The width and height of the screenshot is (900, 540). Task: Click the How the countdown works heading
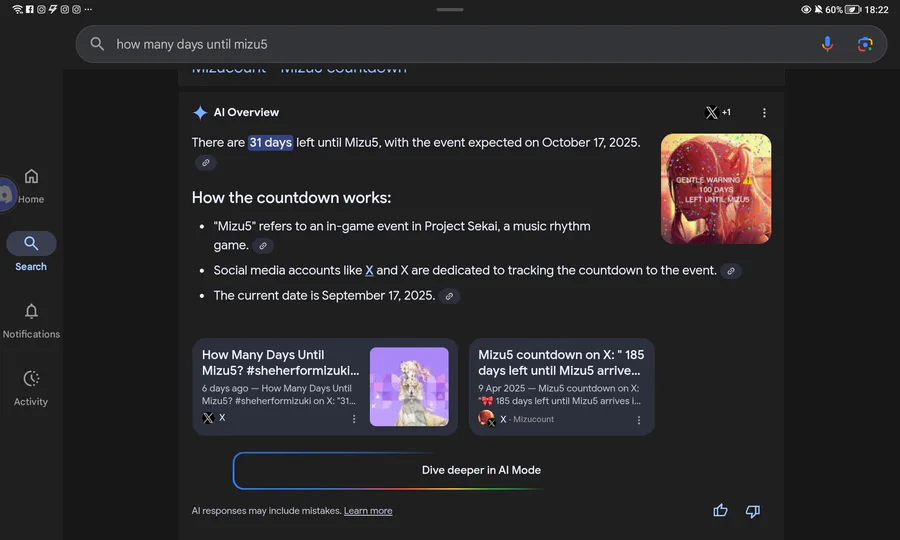(x=291, y=197)
